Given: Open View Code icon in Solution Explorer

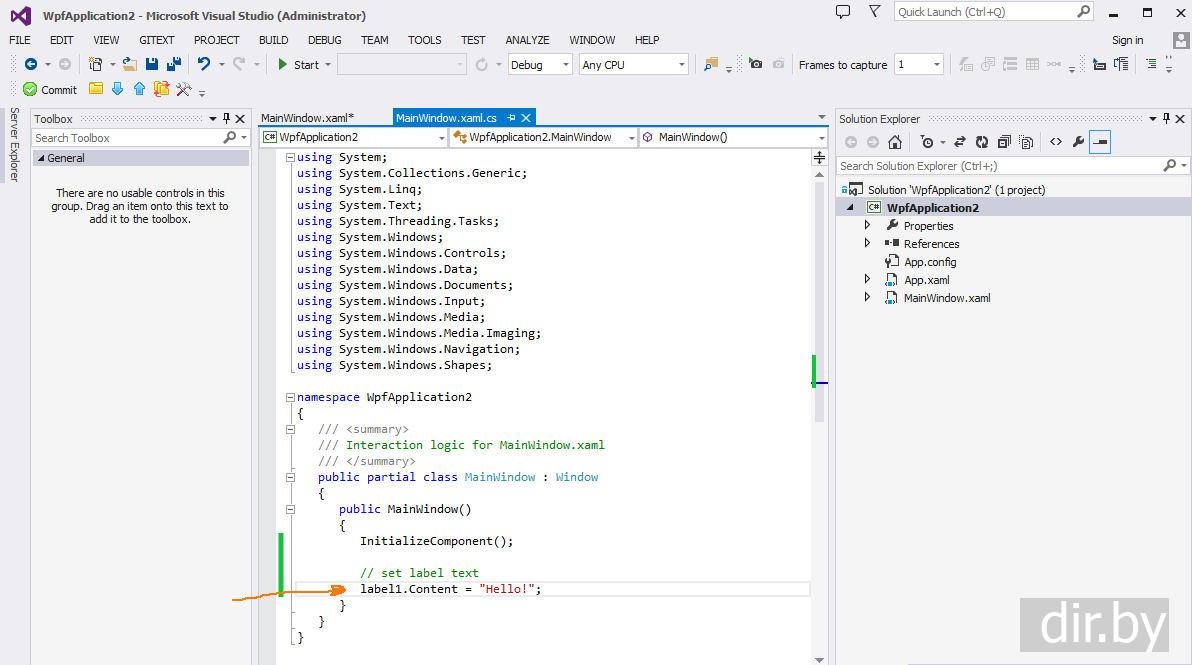Looking at the screenshot, I should (1055, 142).
